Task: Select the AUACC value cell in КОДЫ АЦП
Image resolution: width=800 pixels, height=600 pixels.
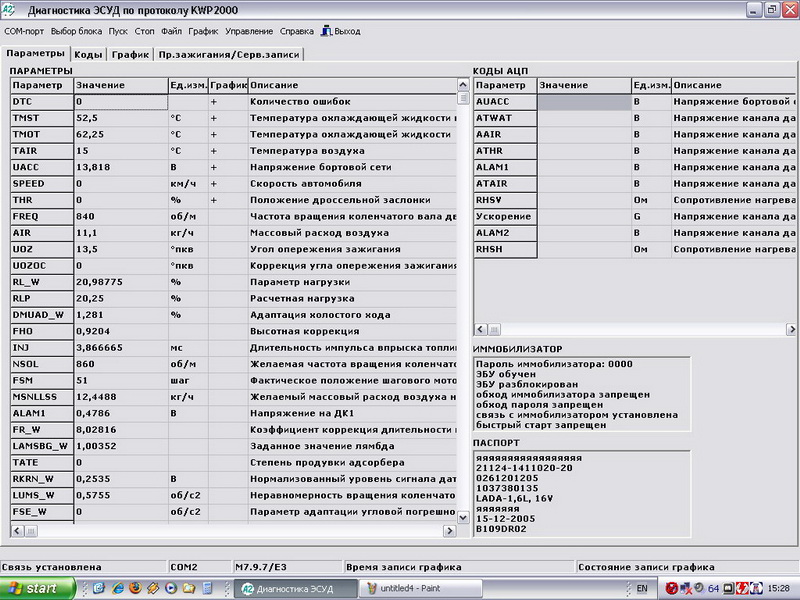Action: point(584,102)
